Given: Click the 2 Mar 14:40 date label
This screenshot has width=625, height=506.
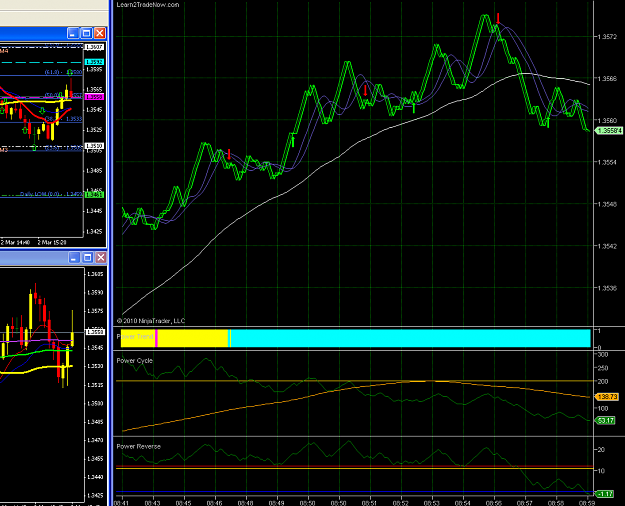Looking at the screenshot, I should coord(15,242).
